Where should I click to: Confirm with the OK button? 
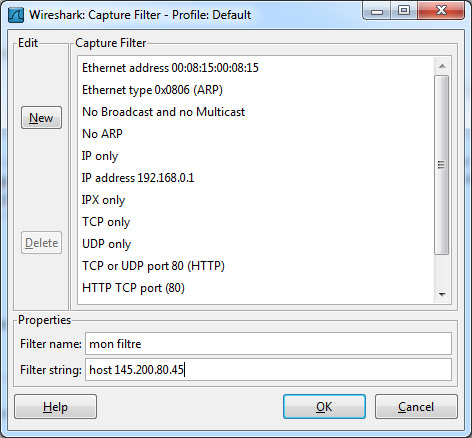[324, 407]
